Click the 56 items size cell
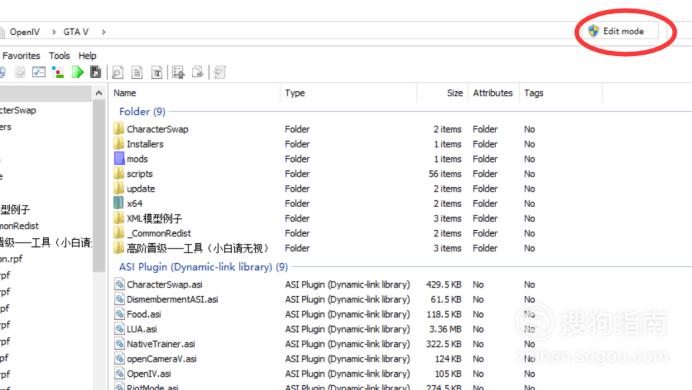 (x=445, y=174)
